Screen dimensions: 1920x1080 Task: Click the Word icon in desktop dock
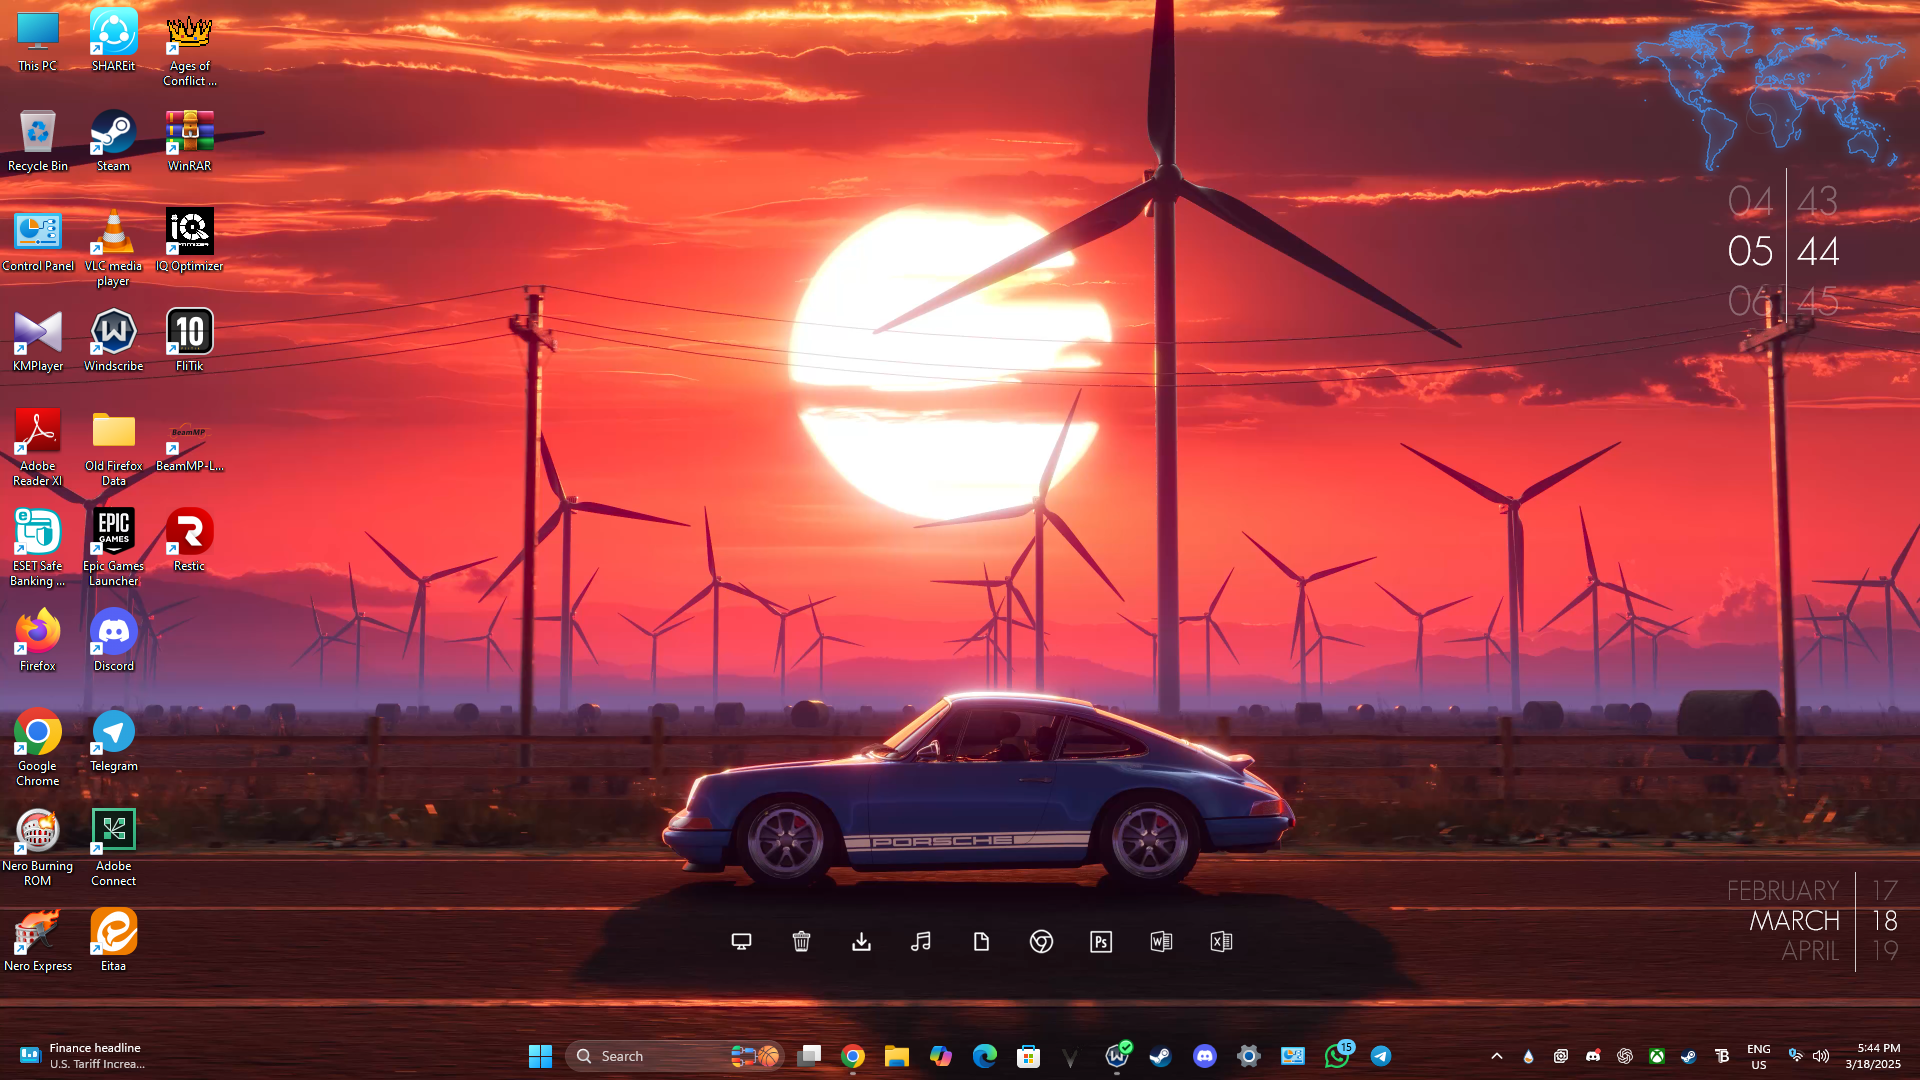1161,941
